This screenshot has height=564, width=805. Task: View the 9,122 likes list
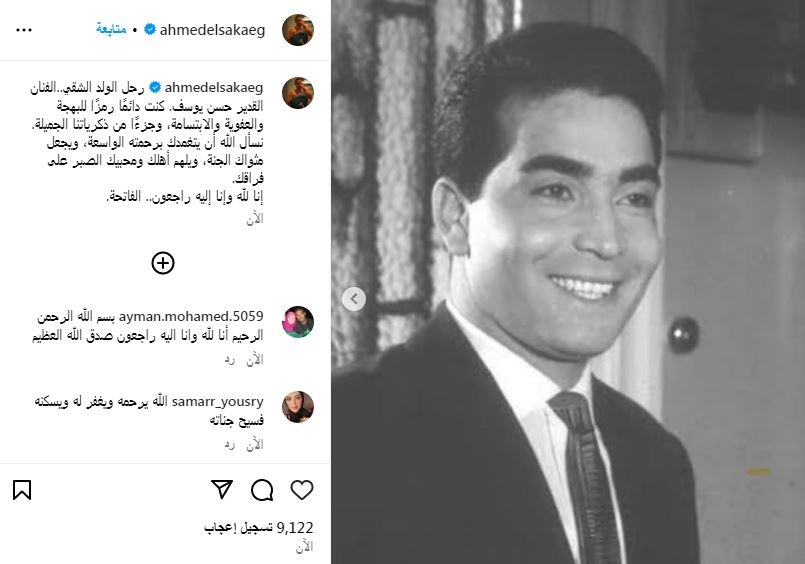click(x=258, y=528)
